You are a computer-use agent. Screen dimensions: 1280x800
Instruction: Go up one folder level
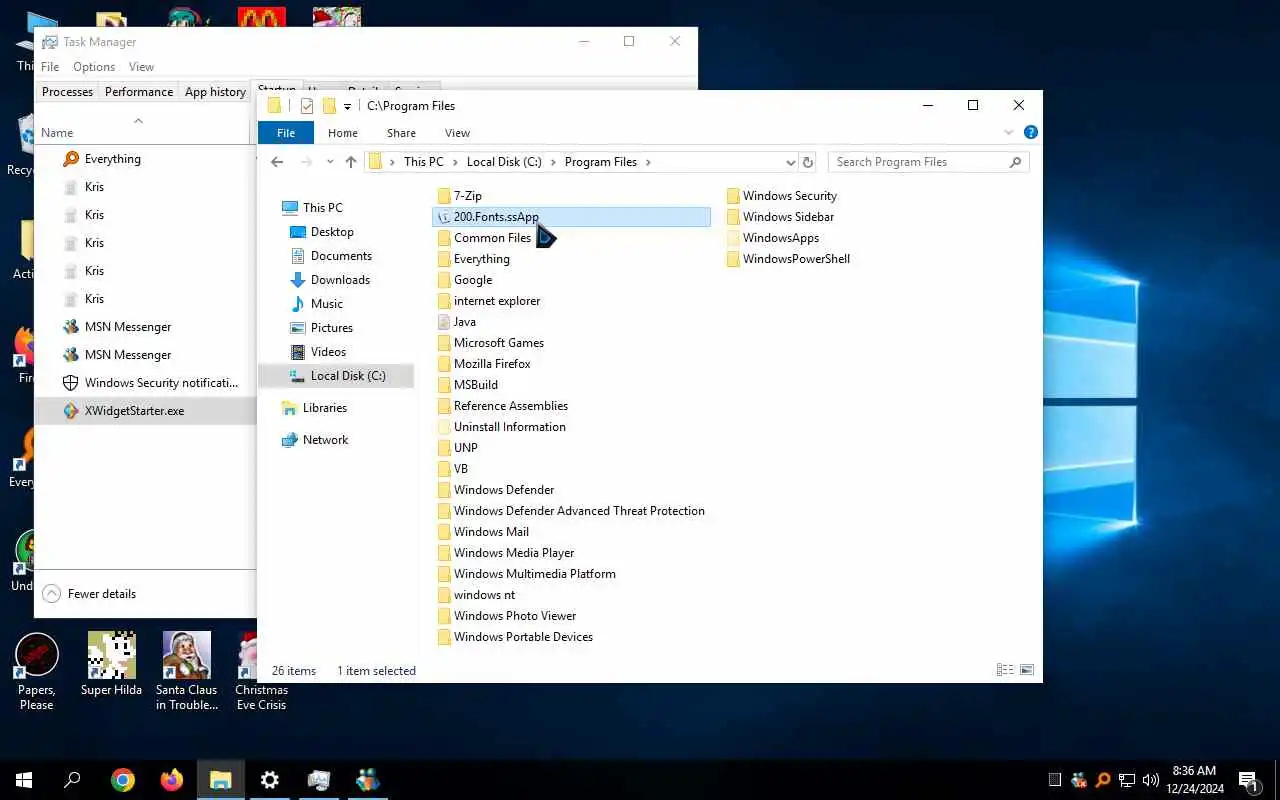pyautogui.click(x=350, y=162)
